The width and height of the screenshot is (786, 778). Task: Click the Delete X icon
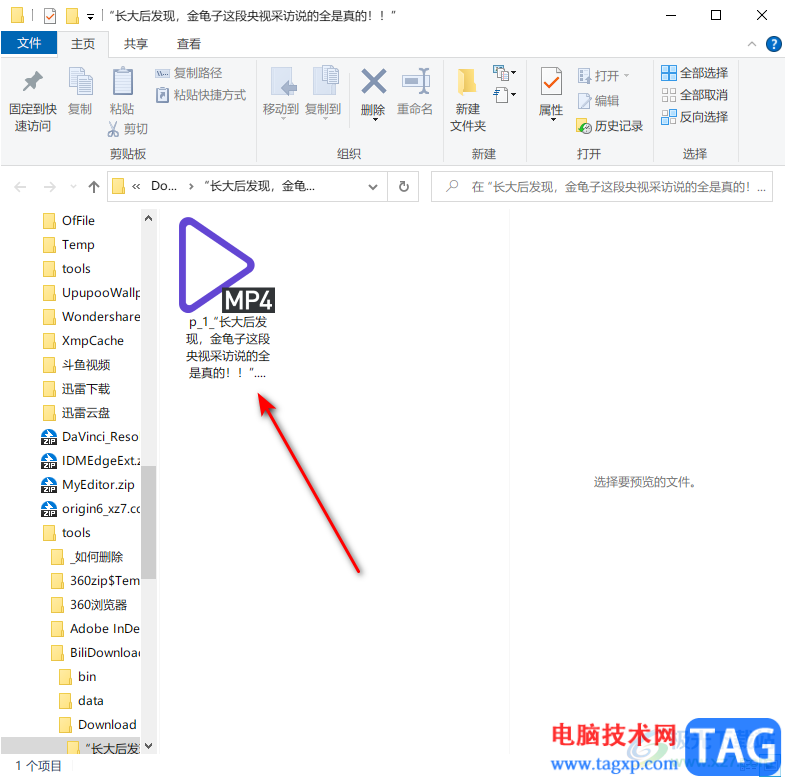373,81
